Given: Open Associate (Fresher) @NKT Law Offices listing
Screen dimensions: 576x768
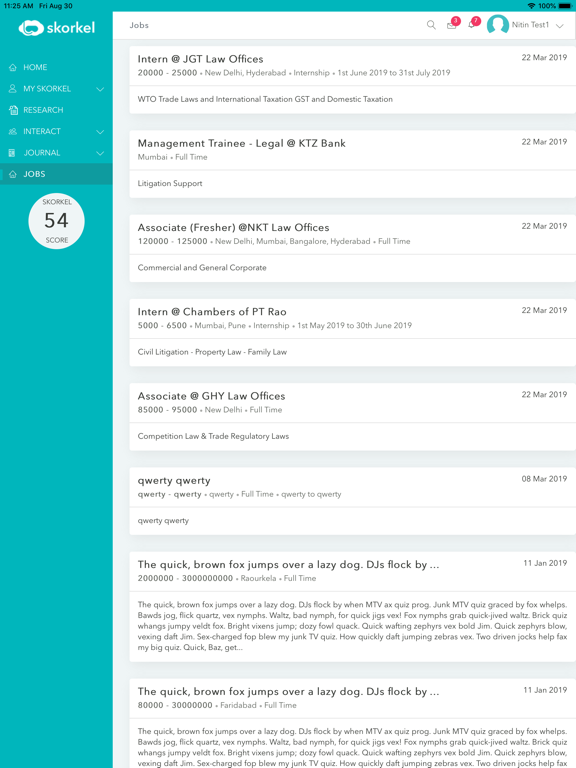Looking at the screenshot, I should [x=233, y=228].
